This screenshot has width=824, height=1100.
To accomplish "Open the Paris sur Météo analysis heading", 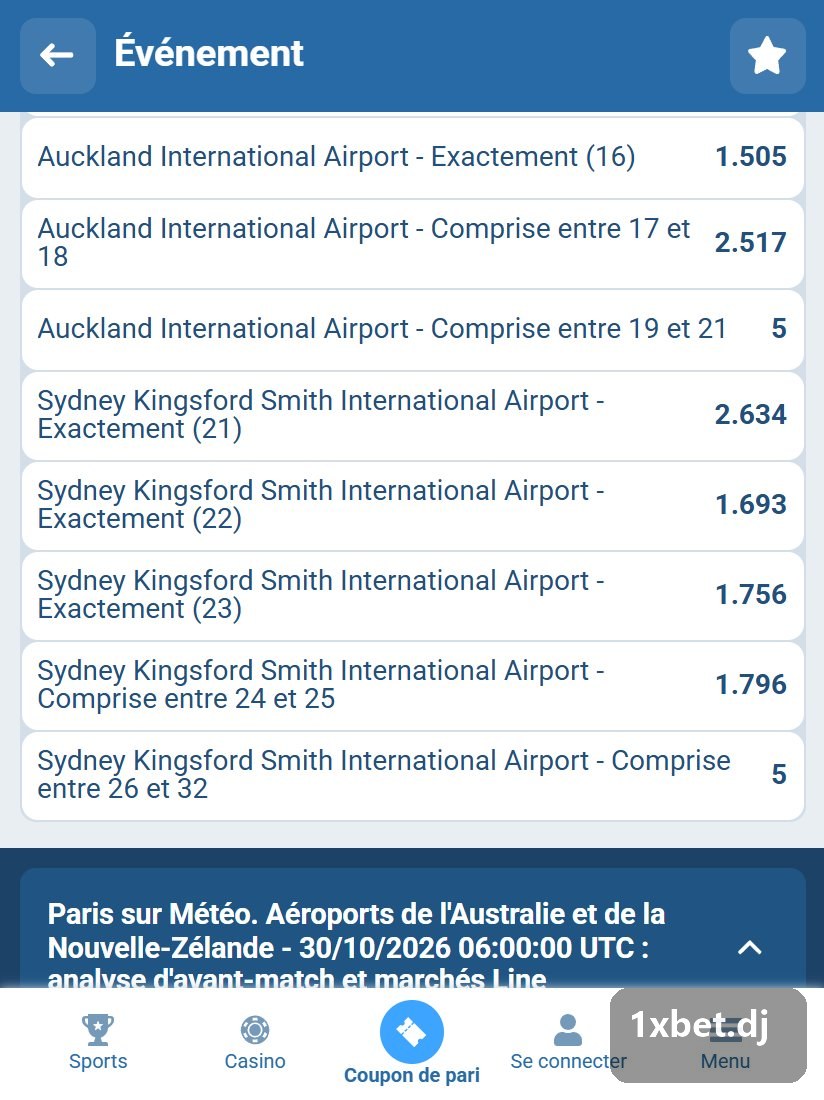I will [x=356, y=946].
